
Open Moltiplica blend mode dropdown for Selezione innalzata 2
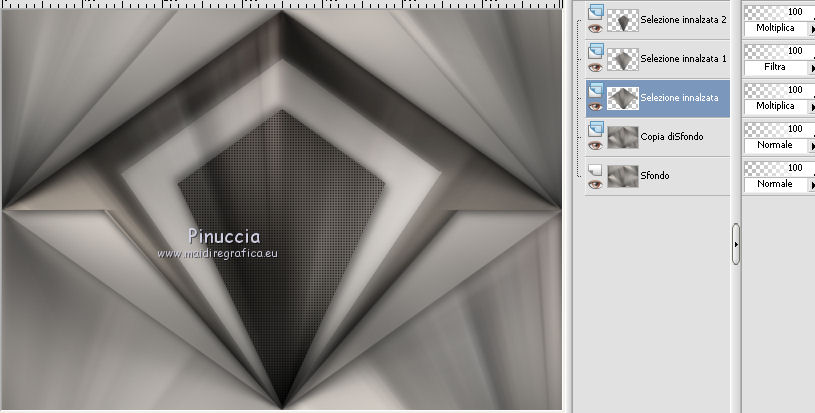click(775, 28)
